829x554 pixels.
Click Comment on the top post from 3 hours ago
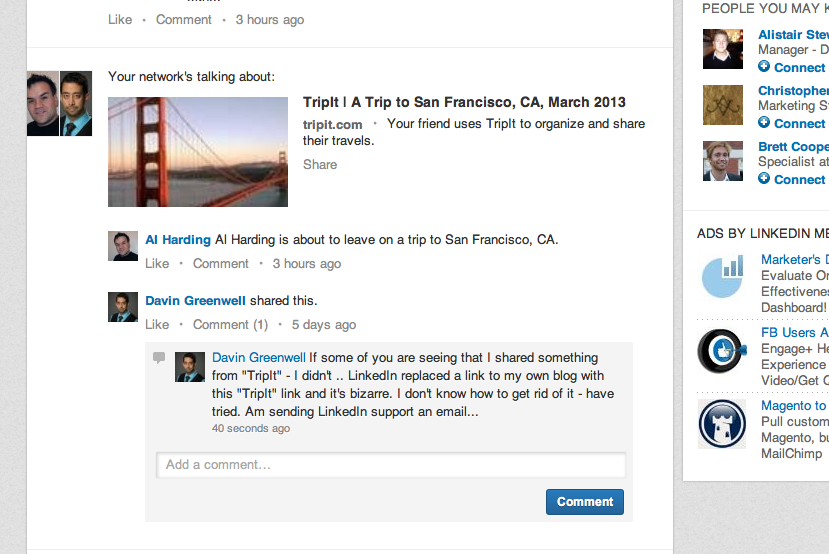click(x=183, y=20)
